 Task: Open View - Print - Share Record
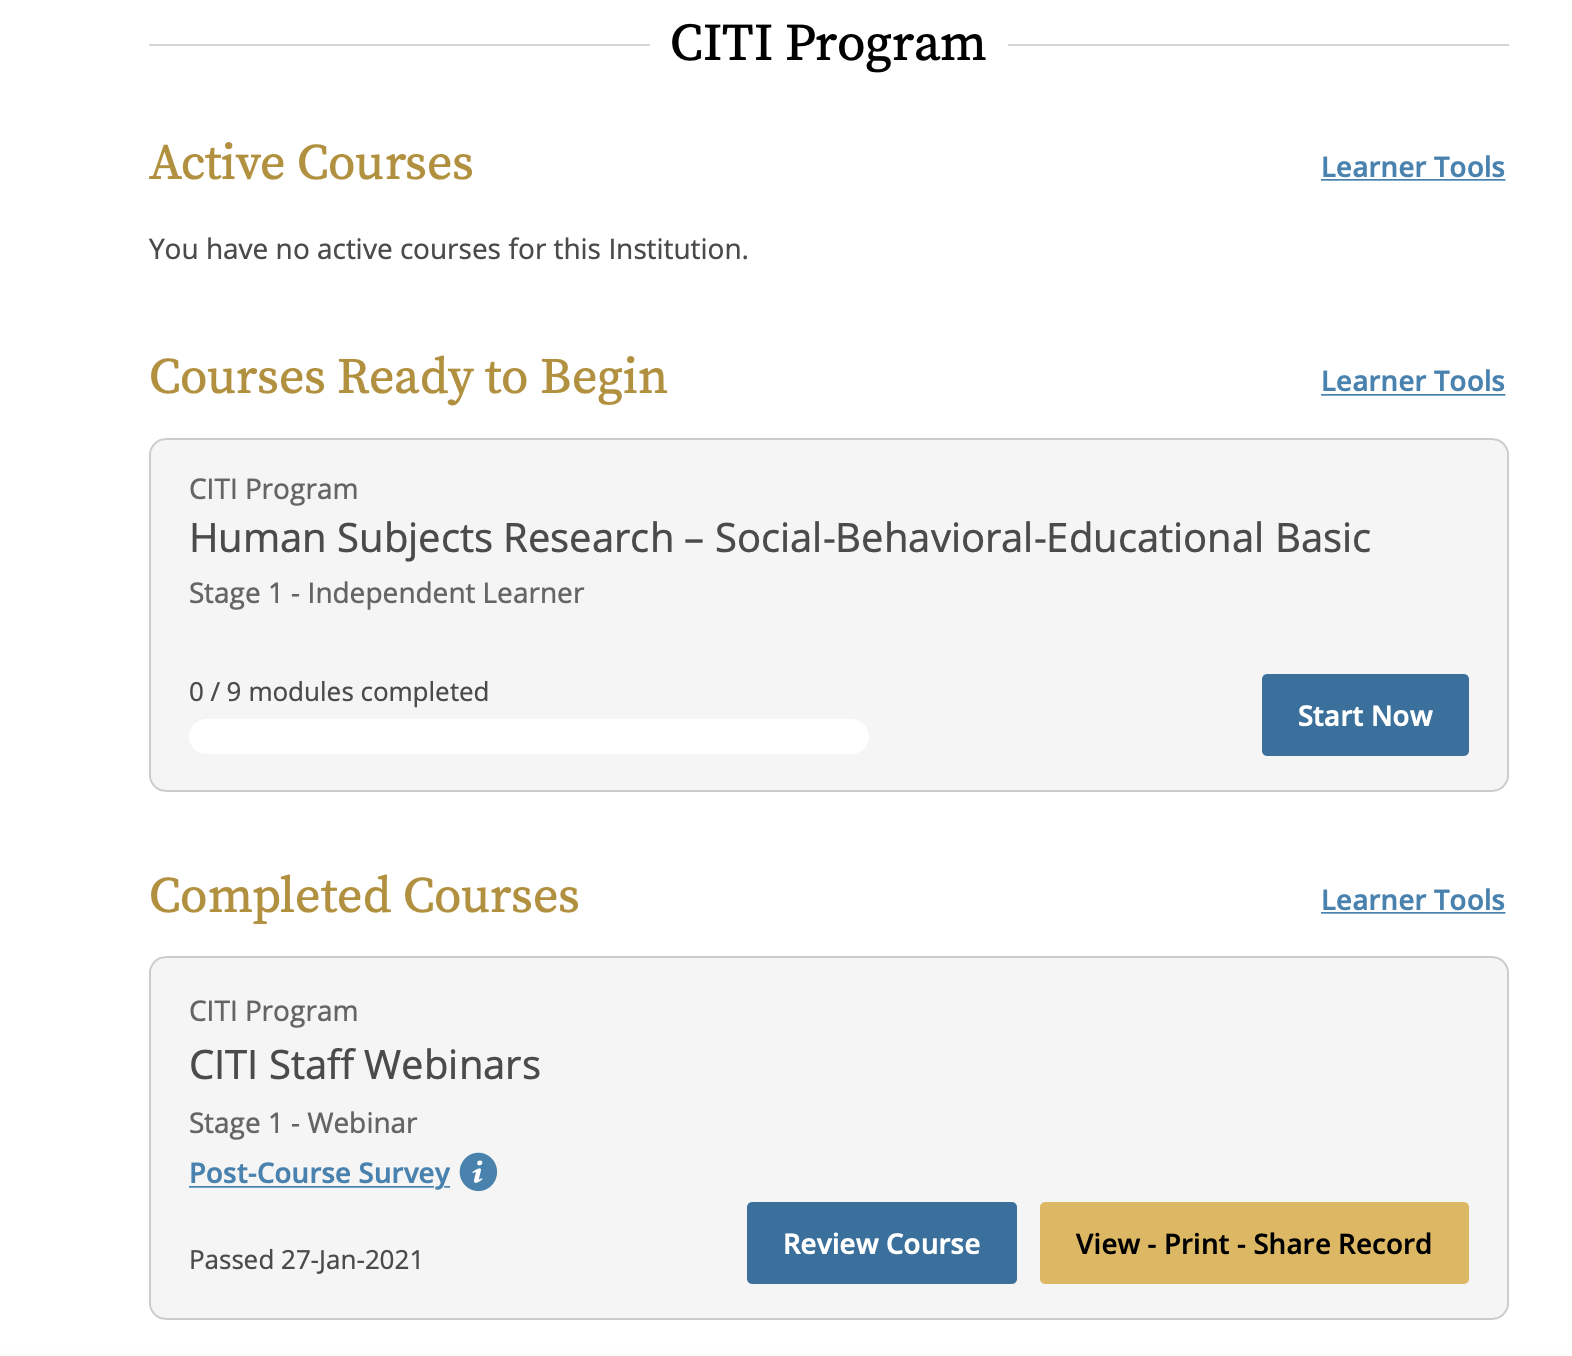click(x=1253, y=1243)
